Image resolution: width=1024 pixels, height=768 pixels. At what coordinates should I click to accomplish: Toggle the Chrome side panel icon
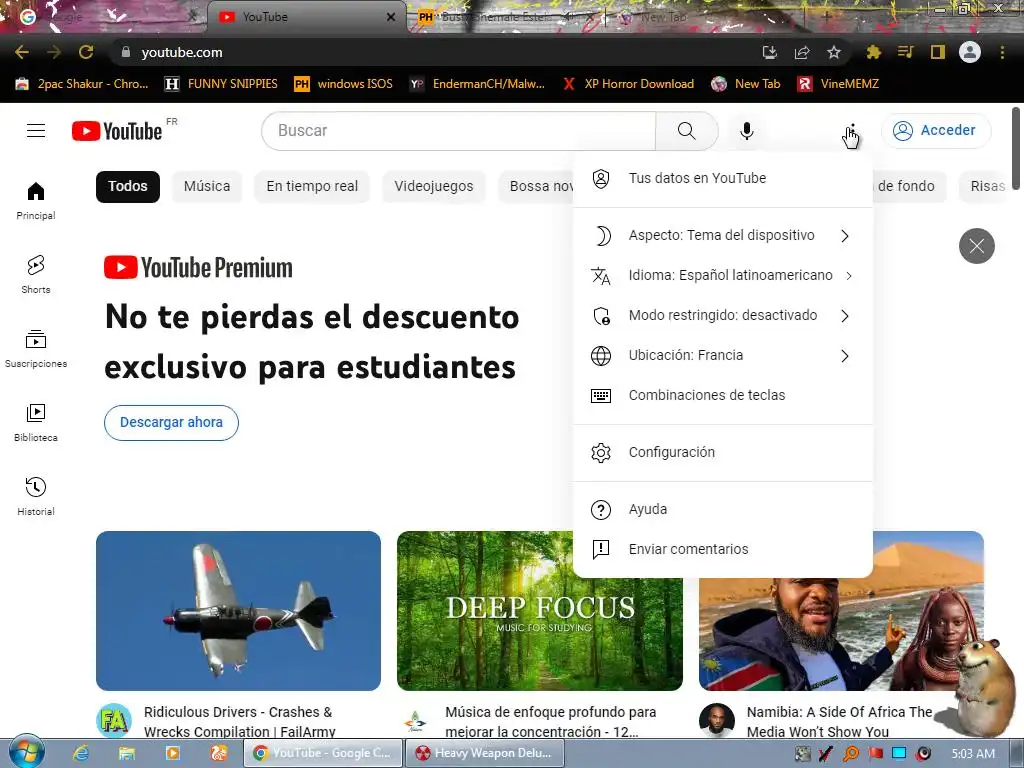coord(937,52)
